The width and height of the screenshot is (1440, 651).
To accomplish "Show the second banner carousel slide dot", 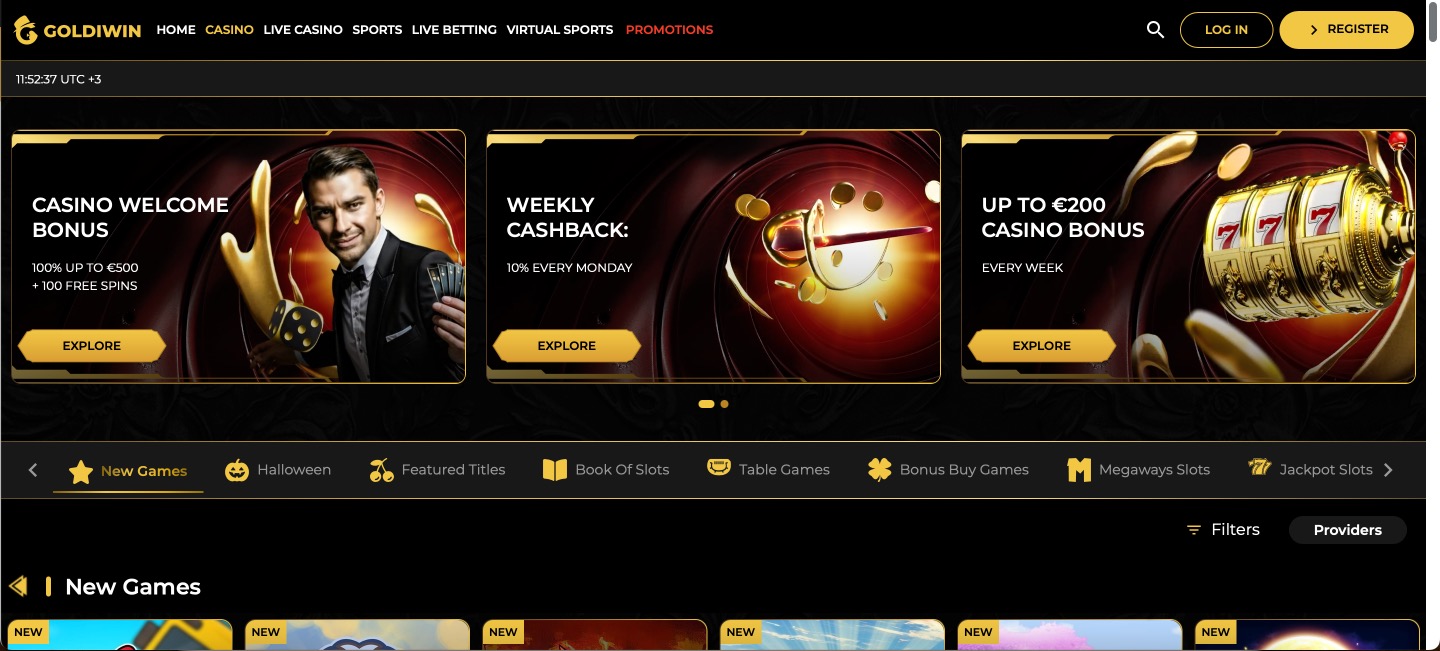I will click(x=724, y=404).
